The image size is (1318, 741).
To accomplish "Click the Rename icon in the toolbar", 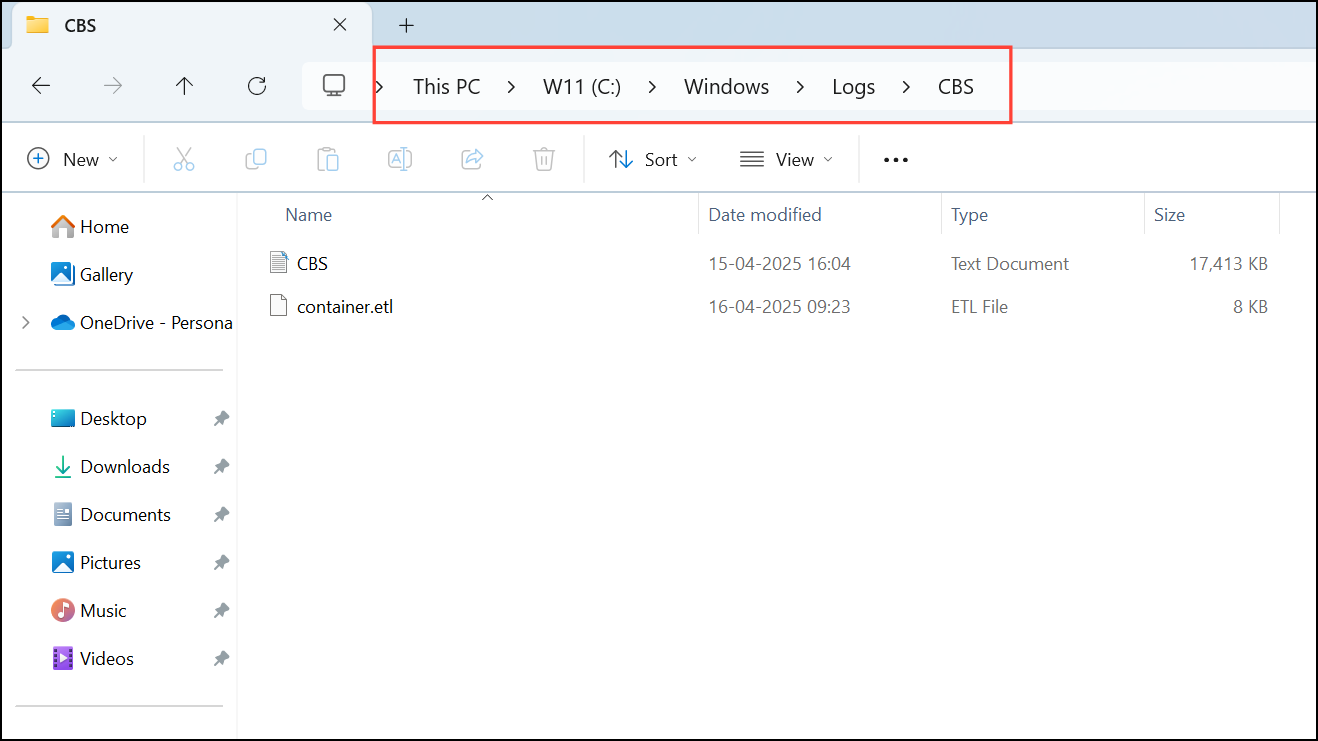I will (x=400, y=159).
